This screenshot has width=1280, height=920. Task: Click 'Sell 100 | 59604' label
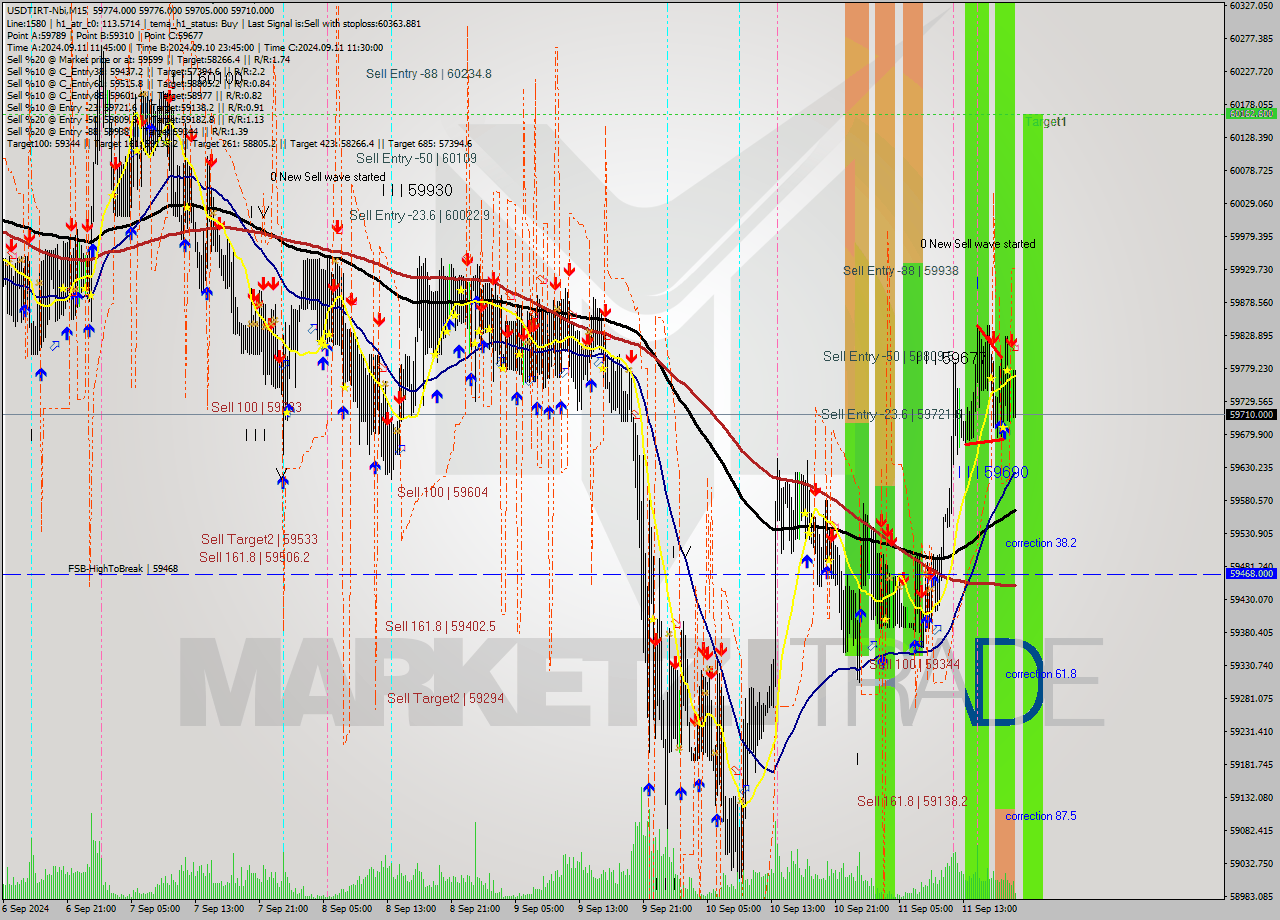(x=443, y=492)
